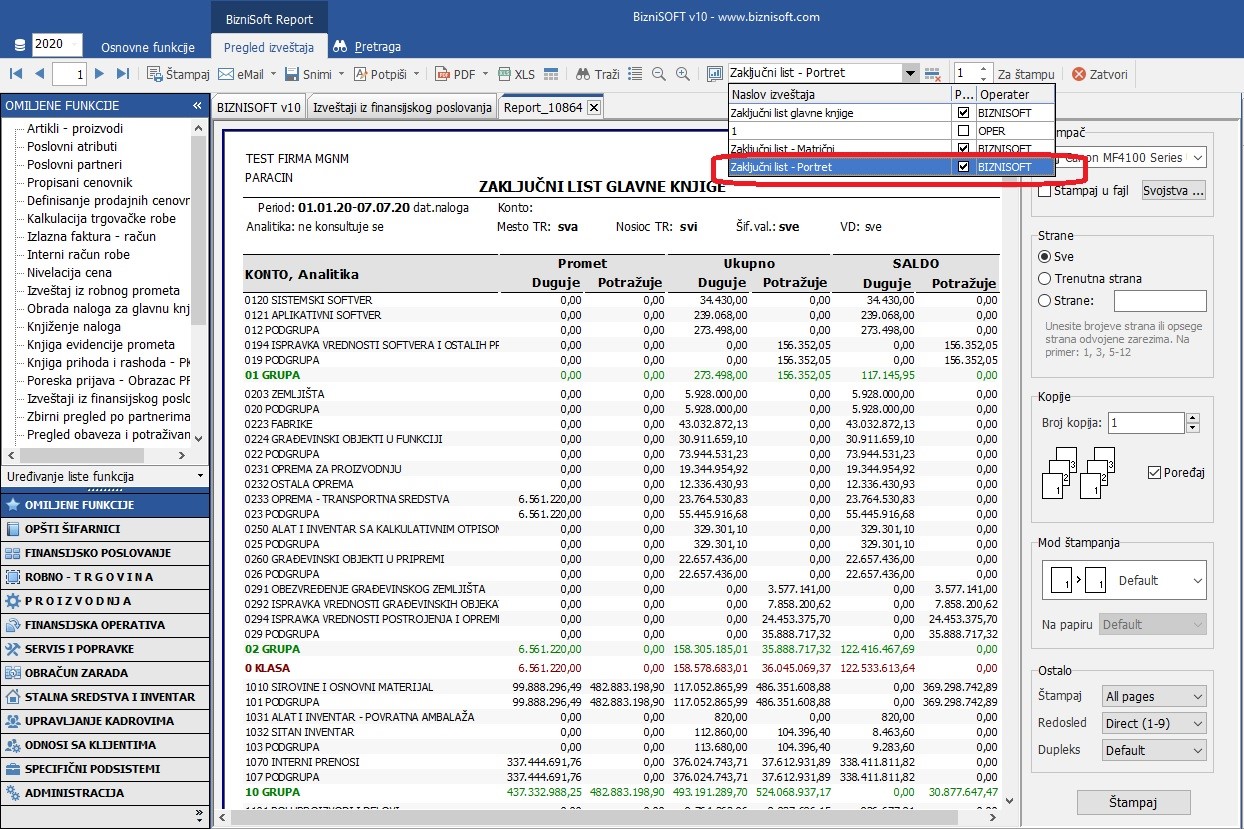Go to next report page
1244x829 pixels.
99,74
